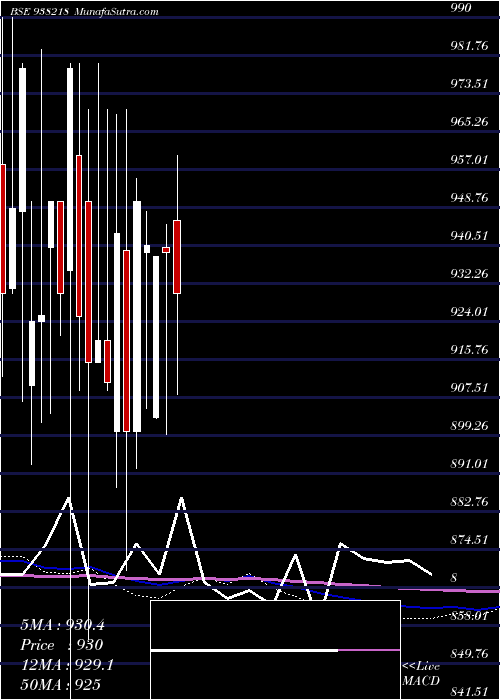Click the MunafaSutra.com text
The image size is (500, 700).
pyautogui.click(x=117, y=12)
